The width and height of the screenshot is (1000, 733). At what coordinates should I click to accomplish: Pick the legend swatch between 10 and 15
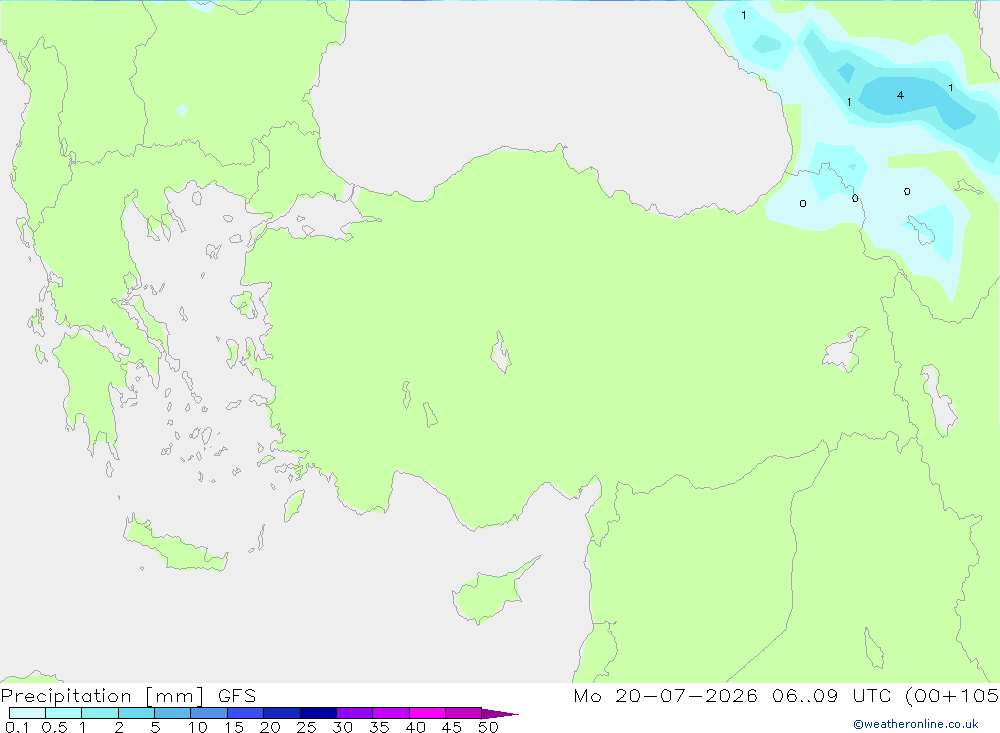209,713
